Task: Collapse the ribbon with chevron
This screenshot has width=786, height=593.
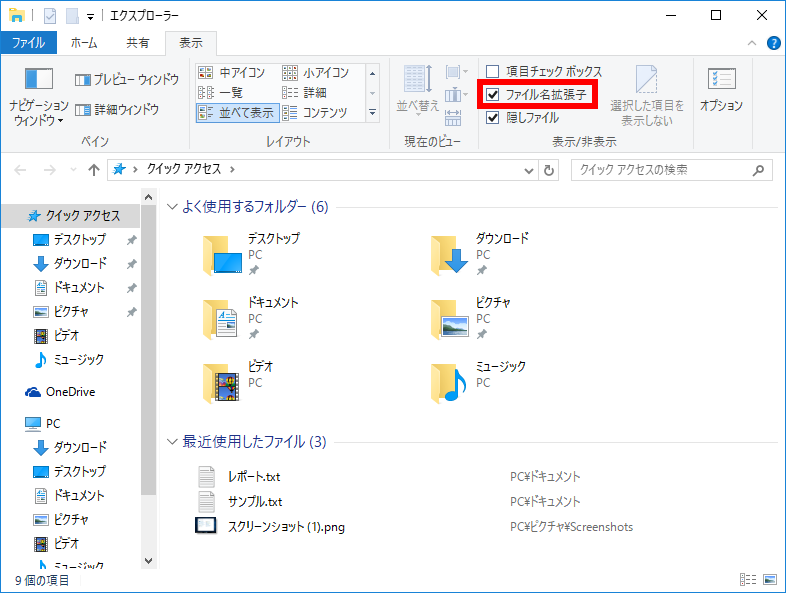Action: tap(752, 43)
